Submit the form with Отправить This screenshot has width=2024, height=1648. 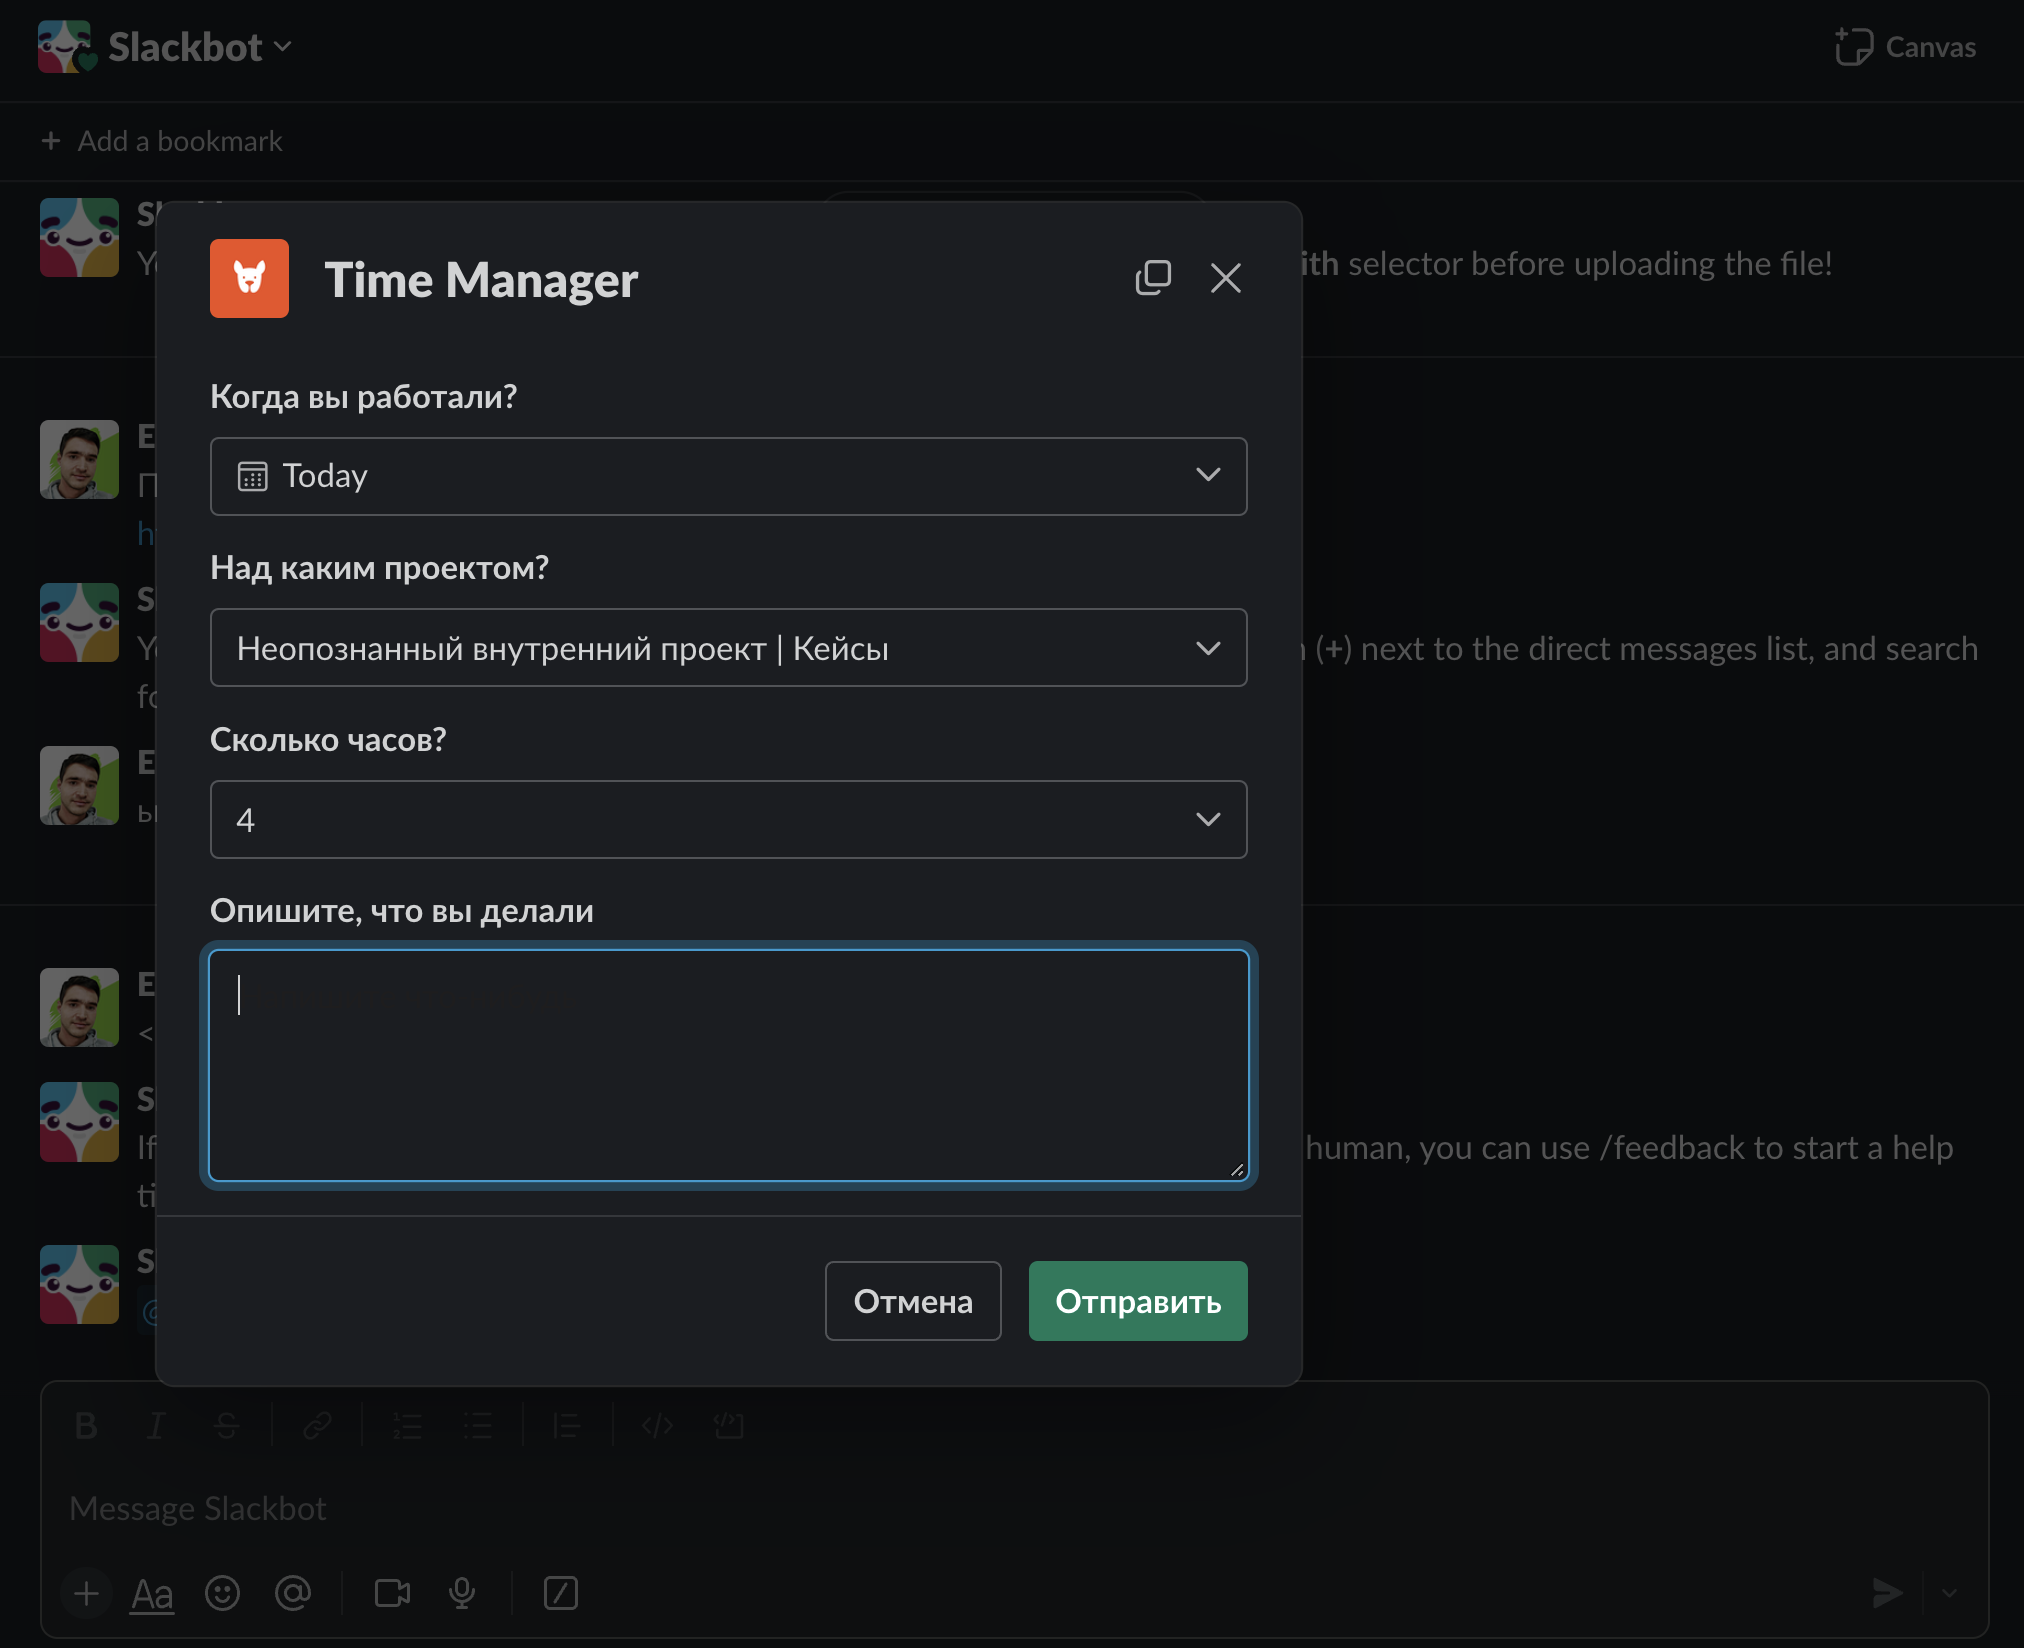(1137, 1301)
